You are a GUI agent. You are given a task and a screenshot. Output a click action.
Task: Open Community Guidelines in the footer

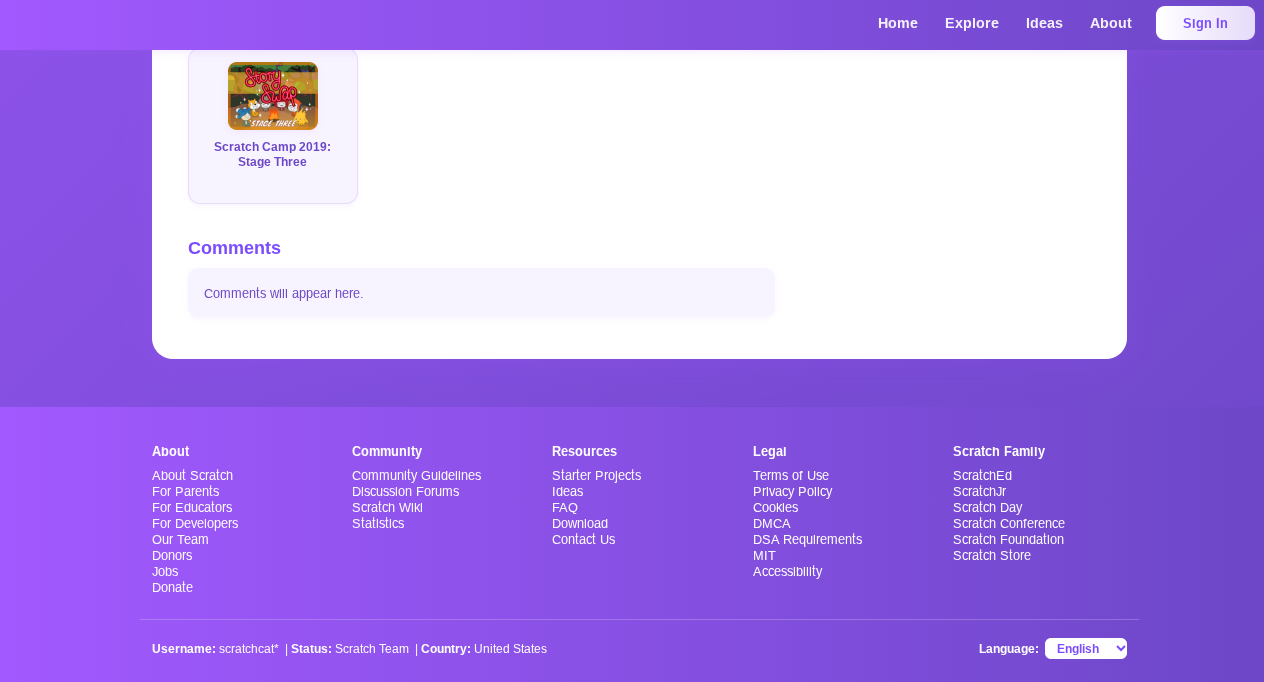[x=416, y=476]
